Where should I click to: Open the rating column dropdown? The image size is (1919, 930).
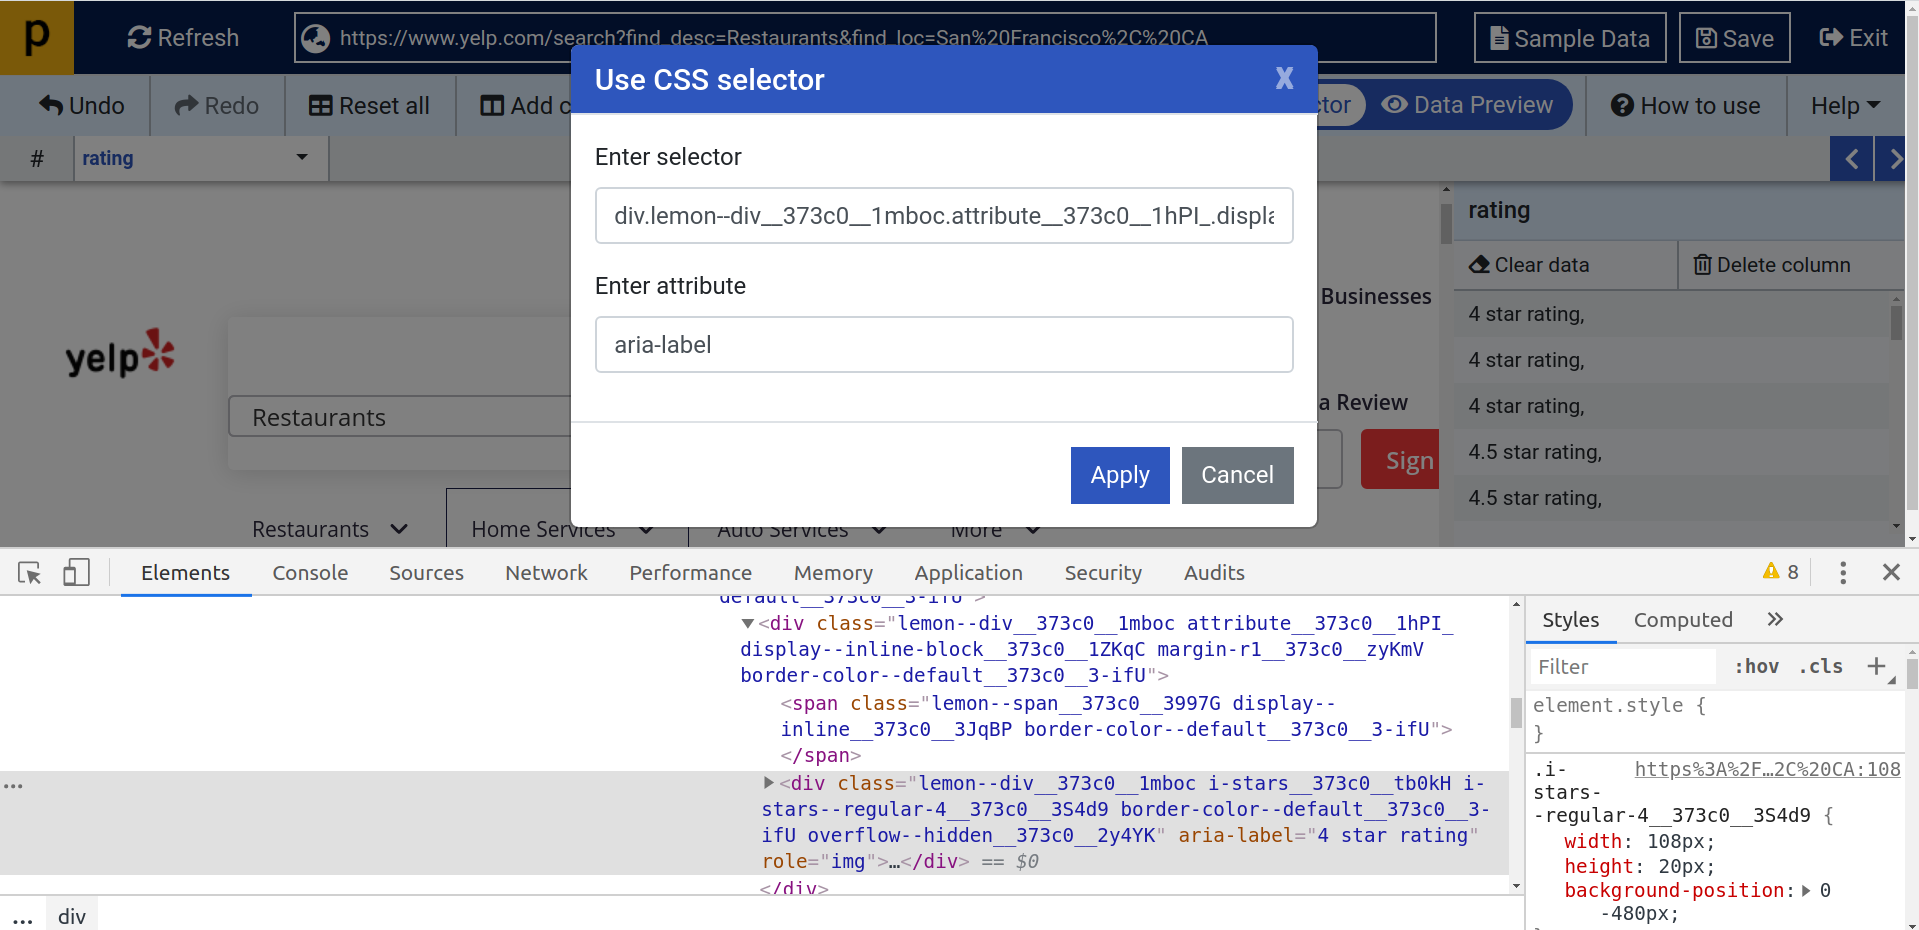(301, 158)
